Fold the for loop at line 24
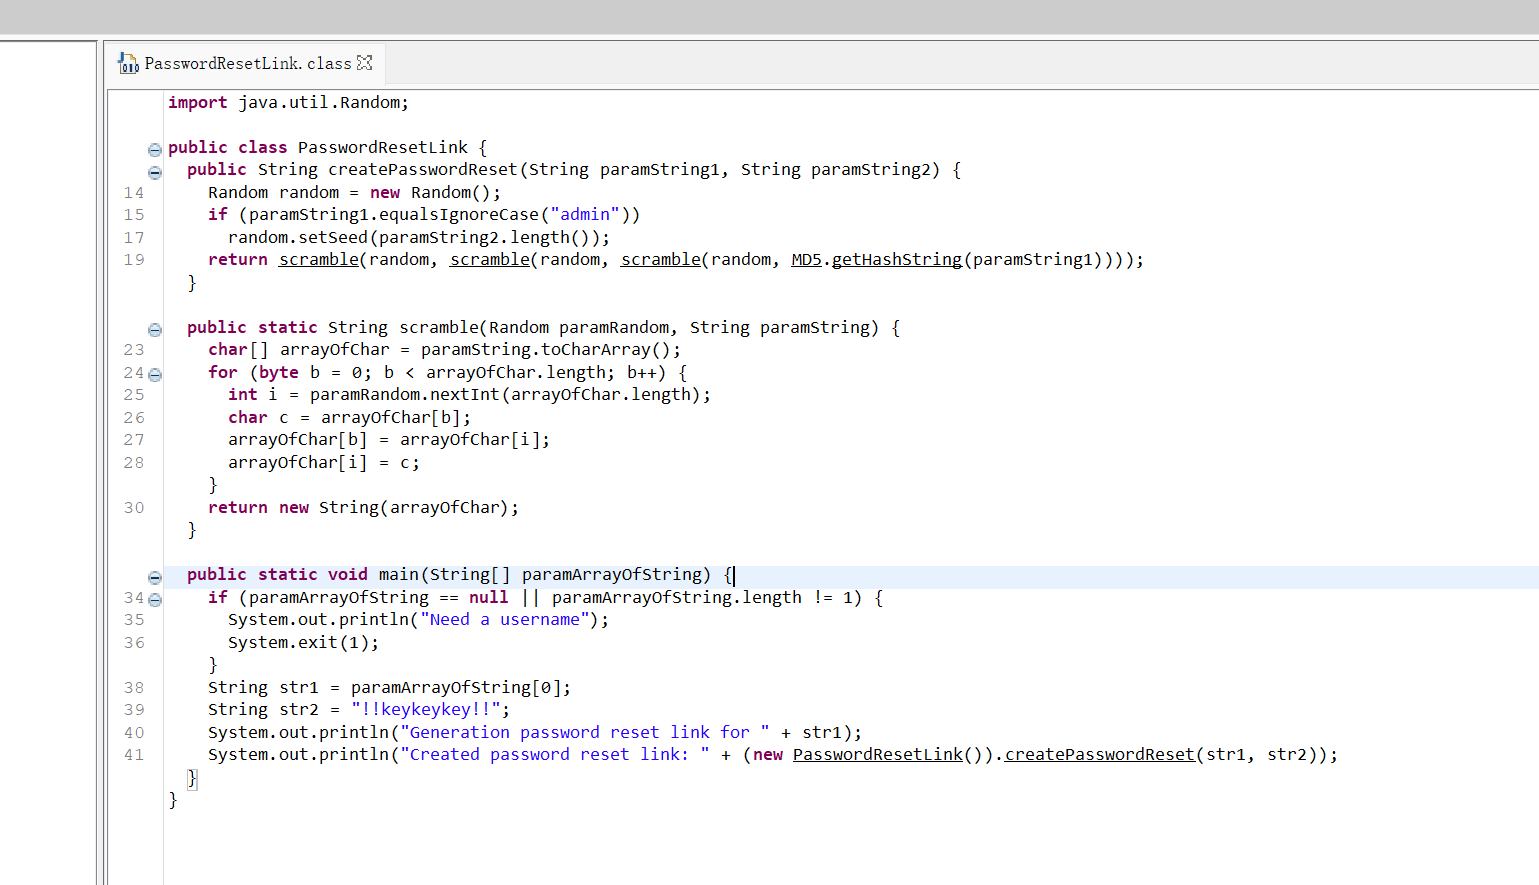The image size is (1539, 885). (154, 375)
